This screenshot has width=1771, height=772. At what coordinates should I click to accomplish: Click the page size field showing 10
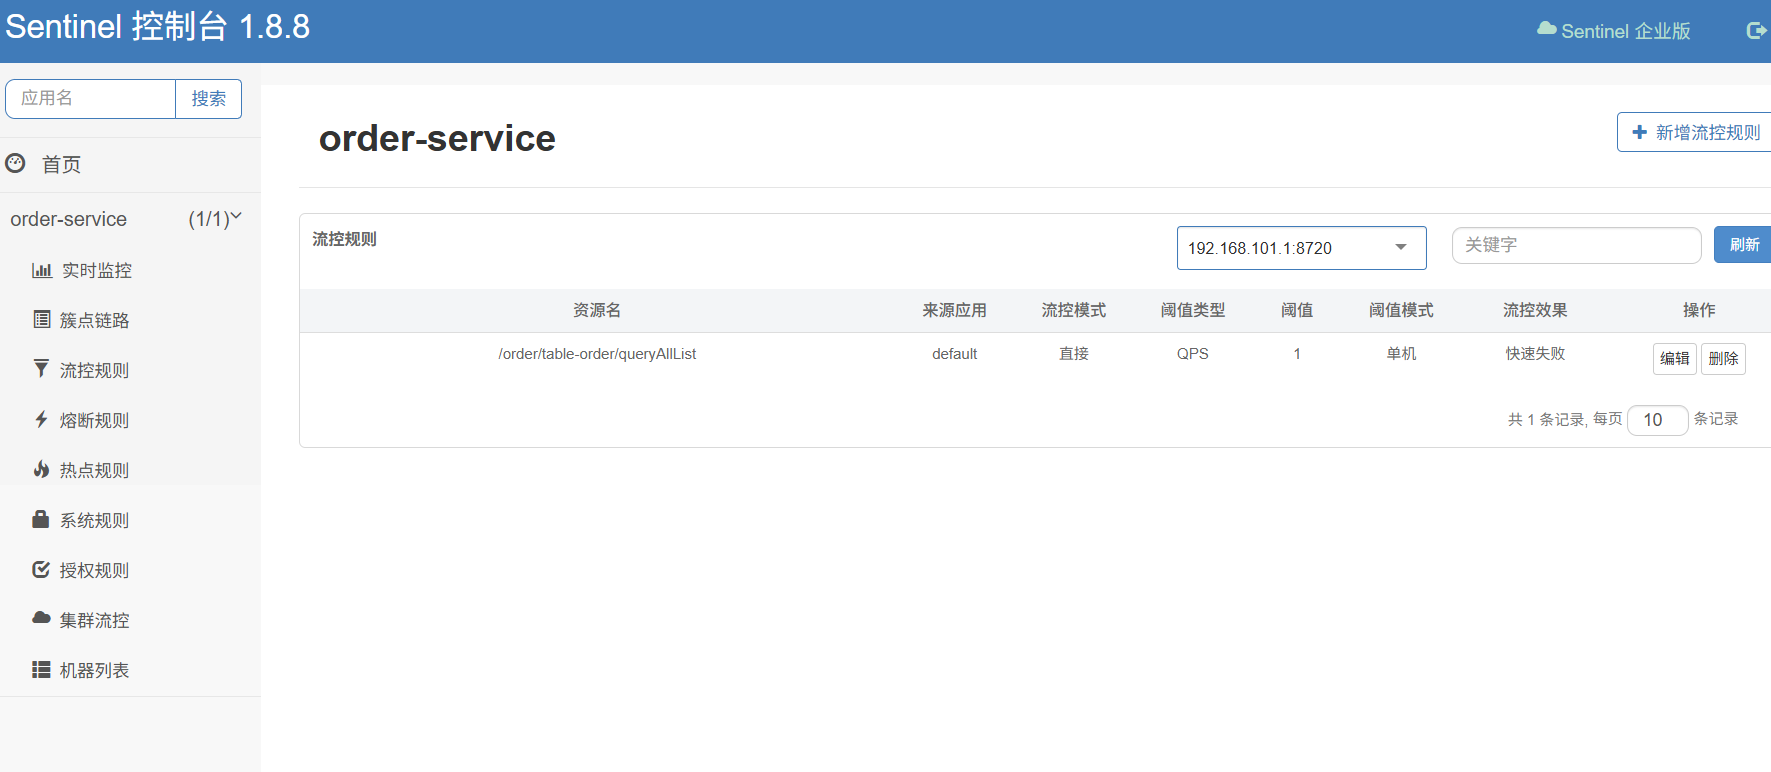[x=1657, y=420]
